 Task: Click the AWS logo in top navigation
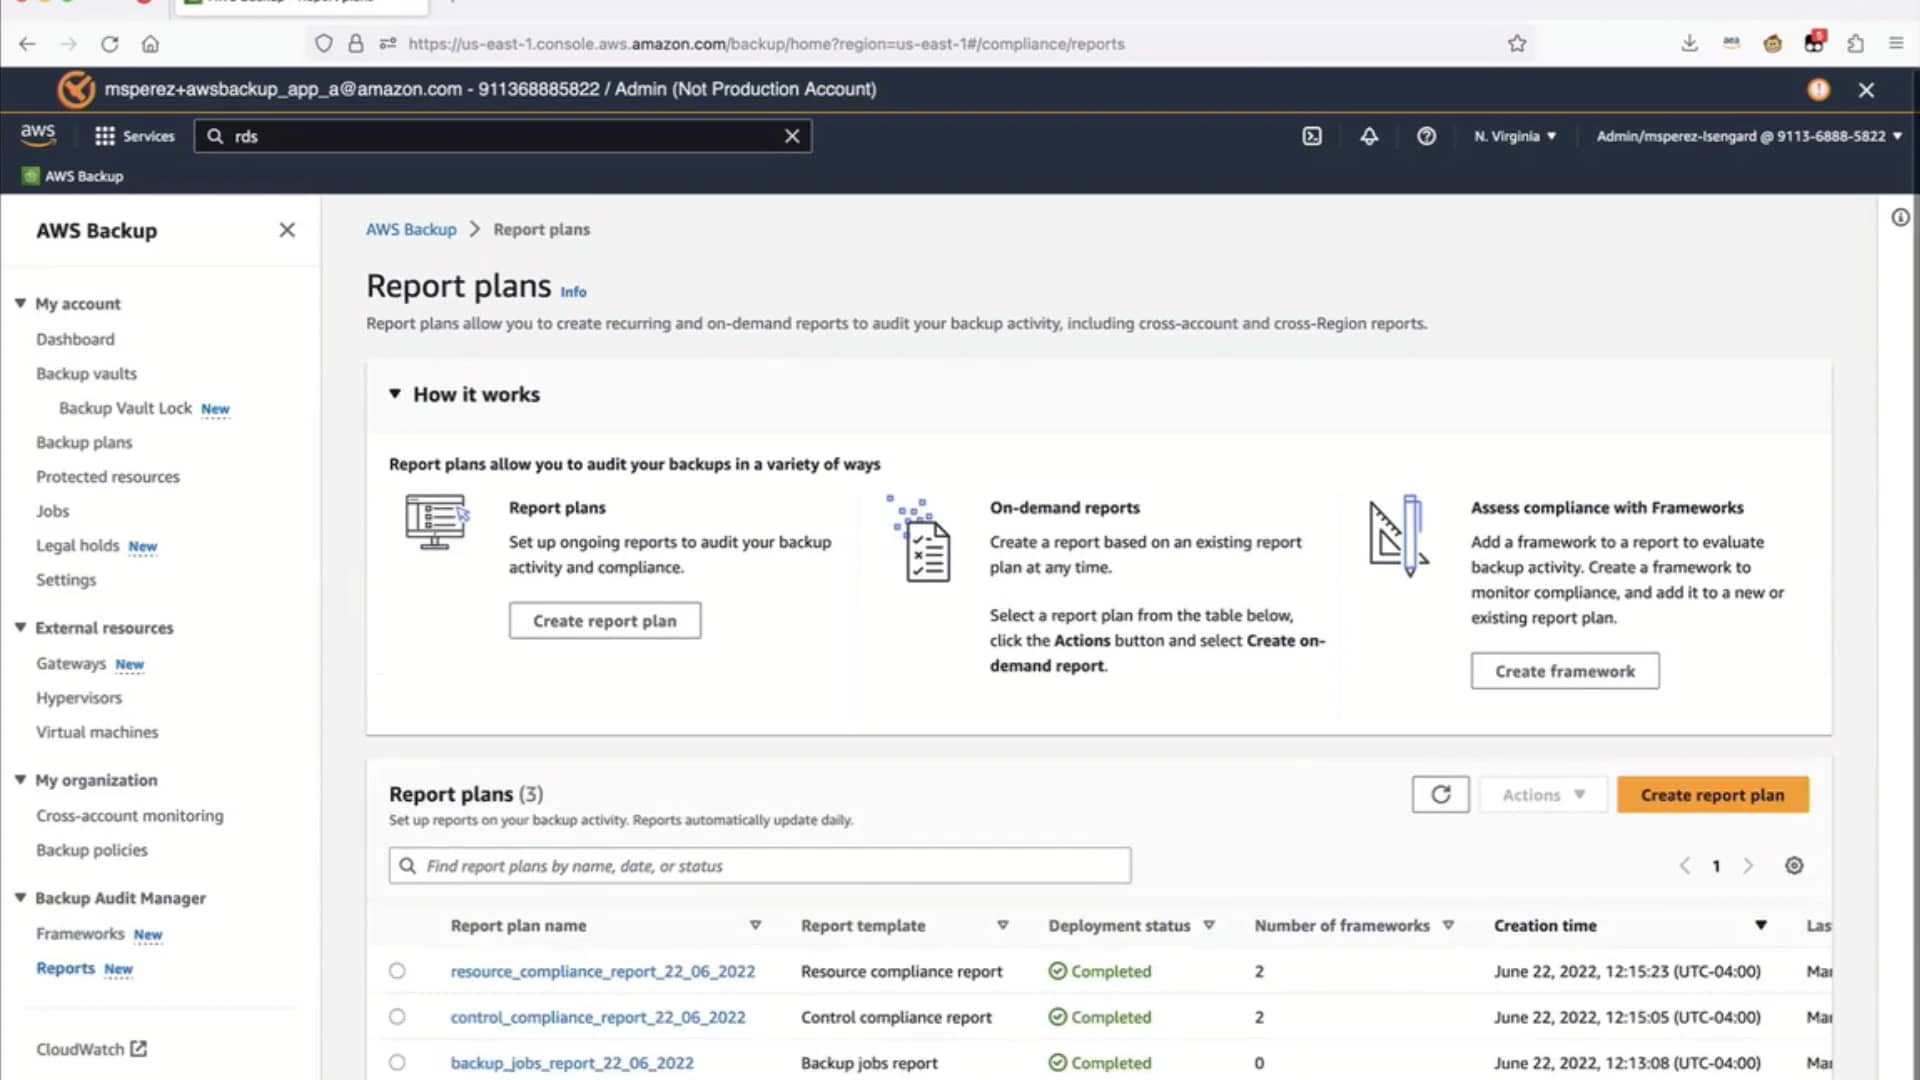tap(37, 134)
